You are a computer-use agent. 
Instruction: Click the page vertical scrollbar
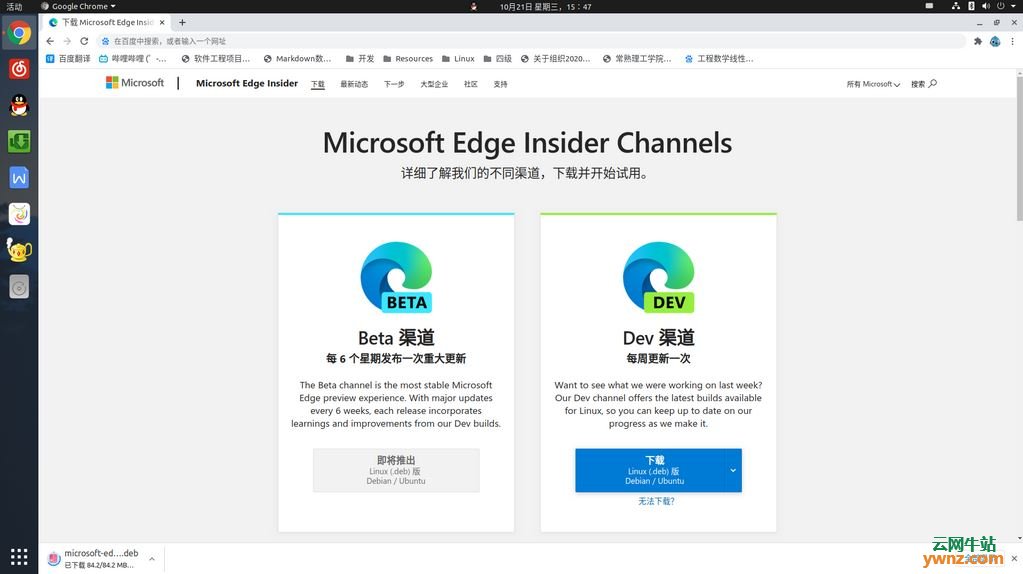tap(1019, 147)
